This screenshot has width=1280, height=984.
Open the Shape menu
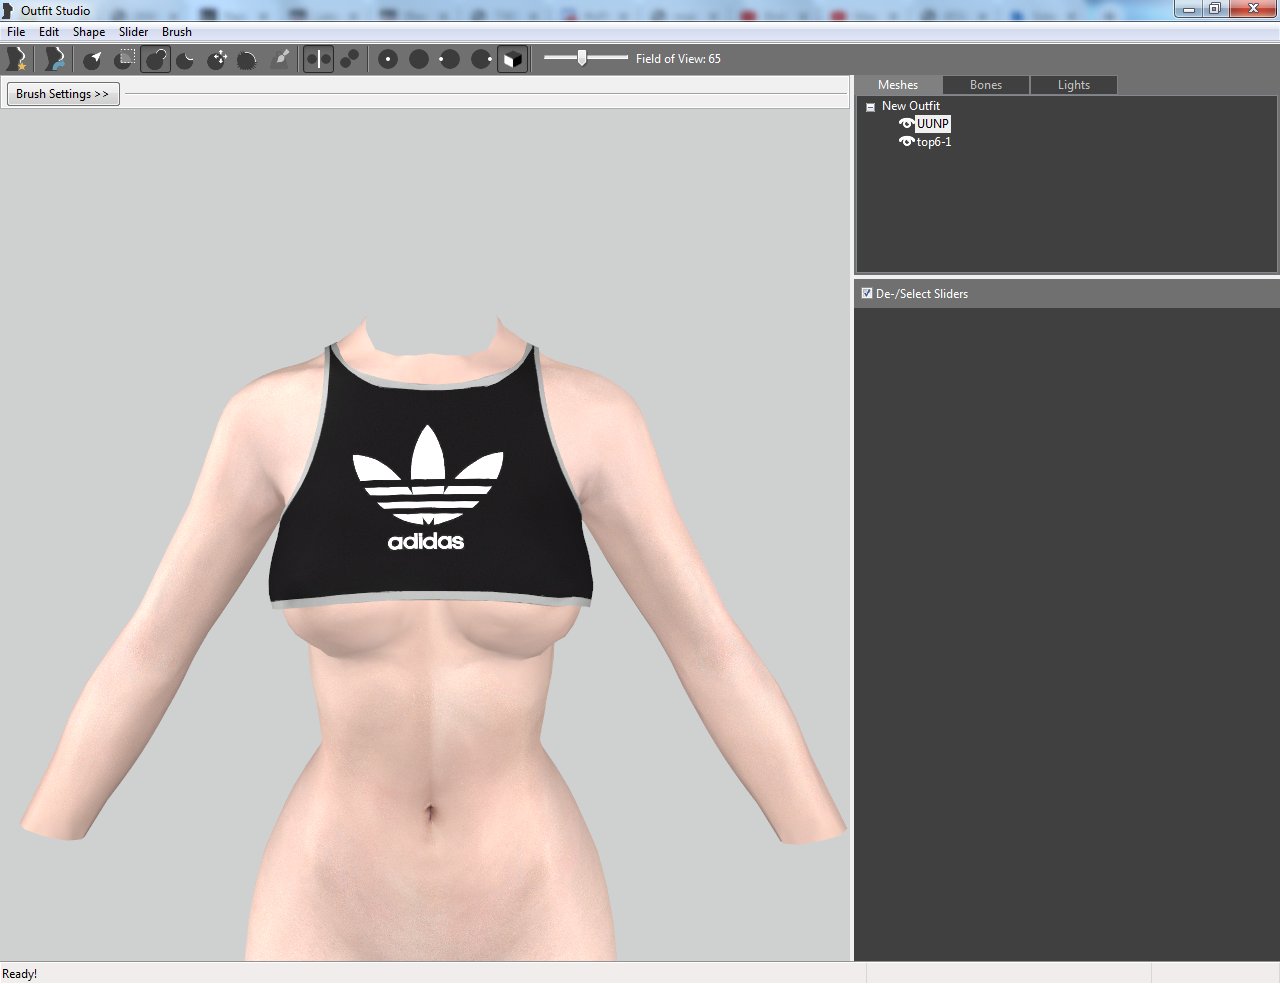(89, 32)
